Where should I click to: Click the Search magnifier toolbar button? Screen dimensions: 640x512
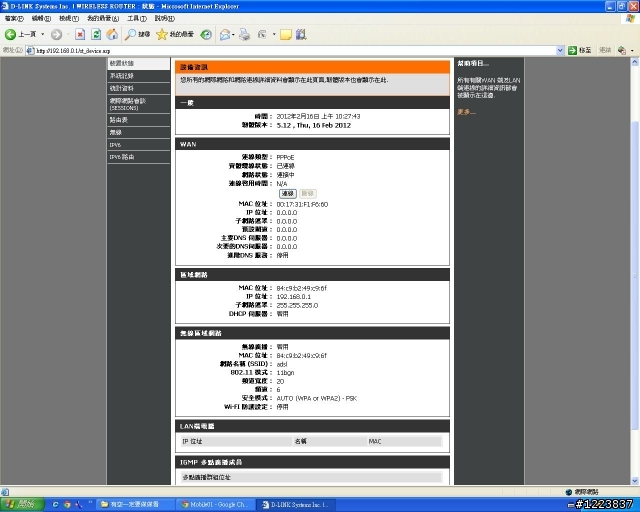137,35
